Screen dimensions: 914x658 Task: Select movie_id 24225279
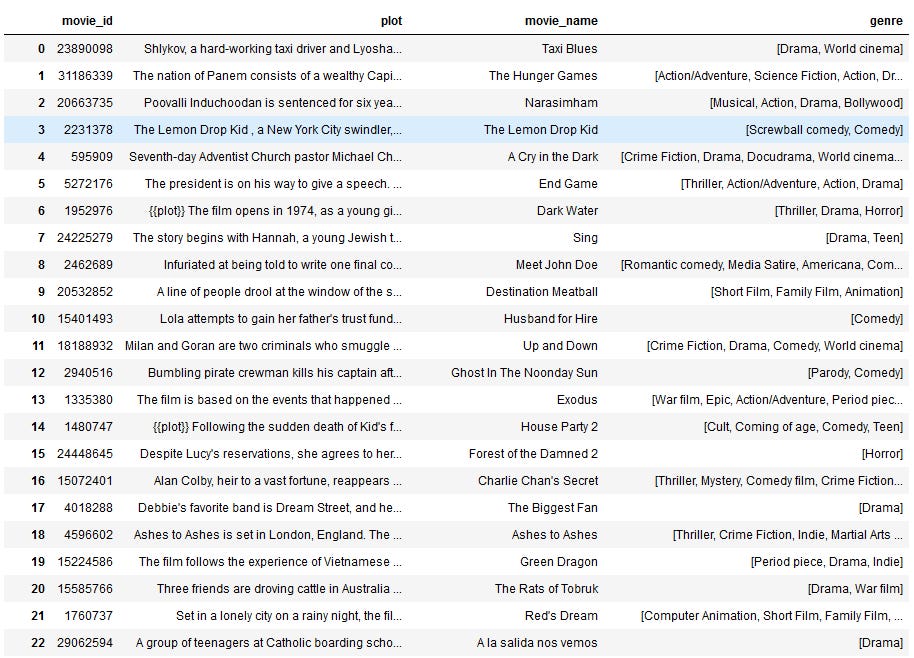click(x=85, y=238)
